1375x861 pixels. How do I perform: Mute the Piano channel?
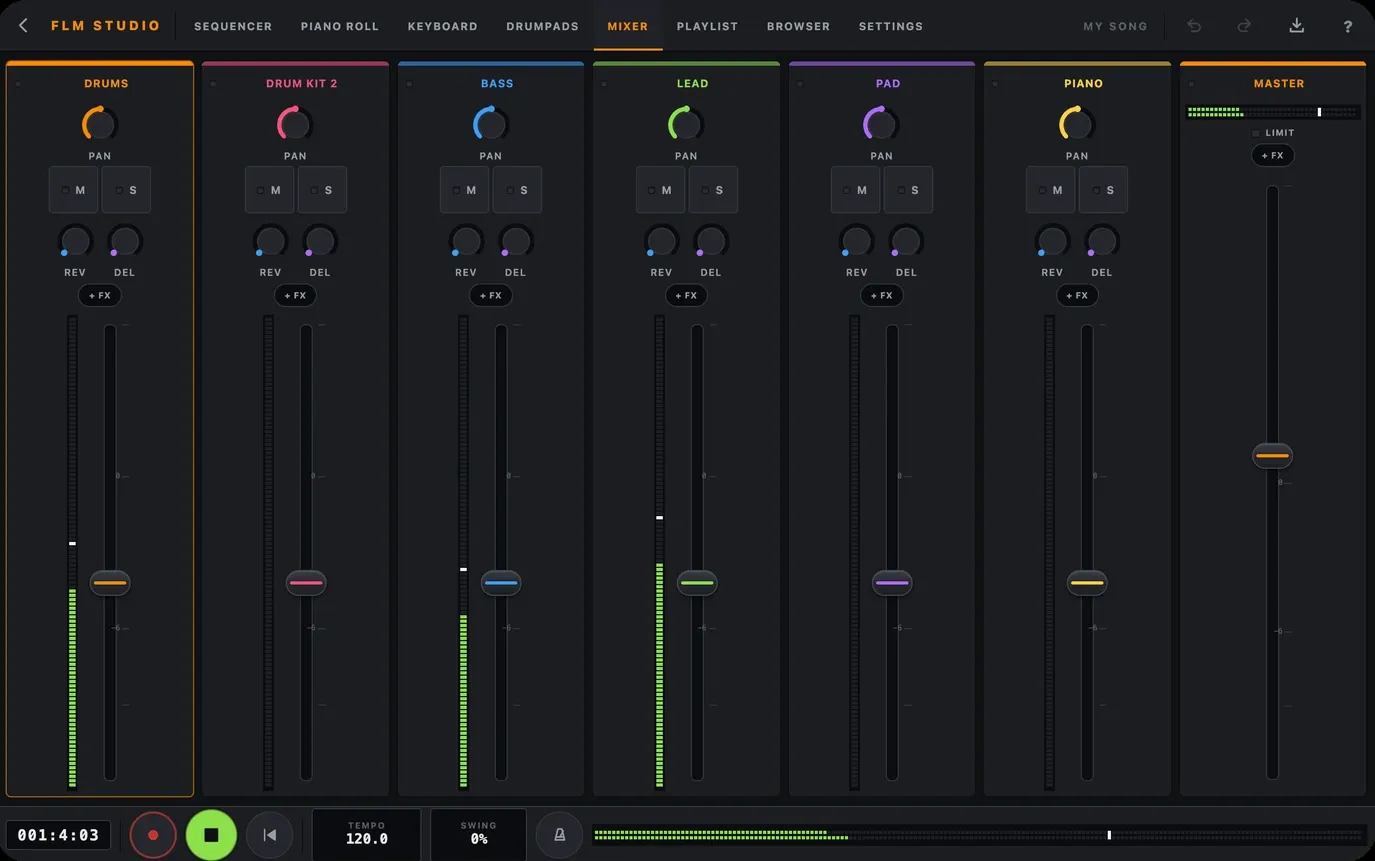pyautogui.click(x=1051, y=190)
